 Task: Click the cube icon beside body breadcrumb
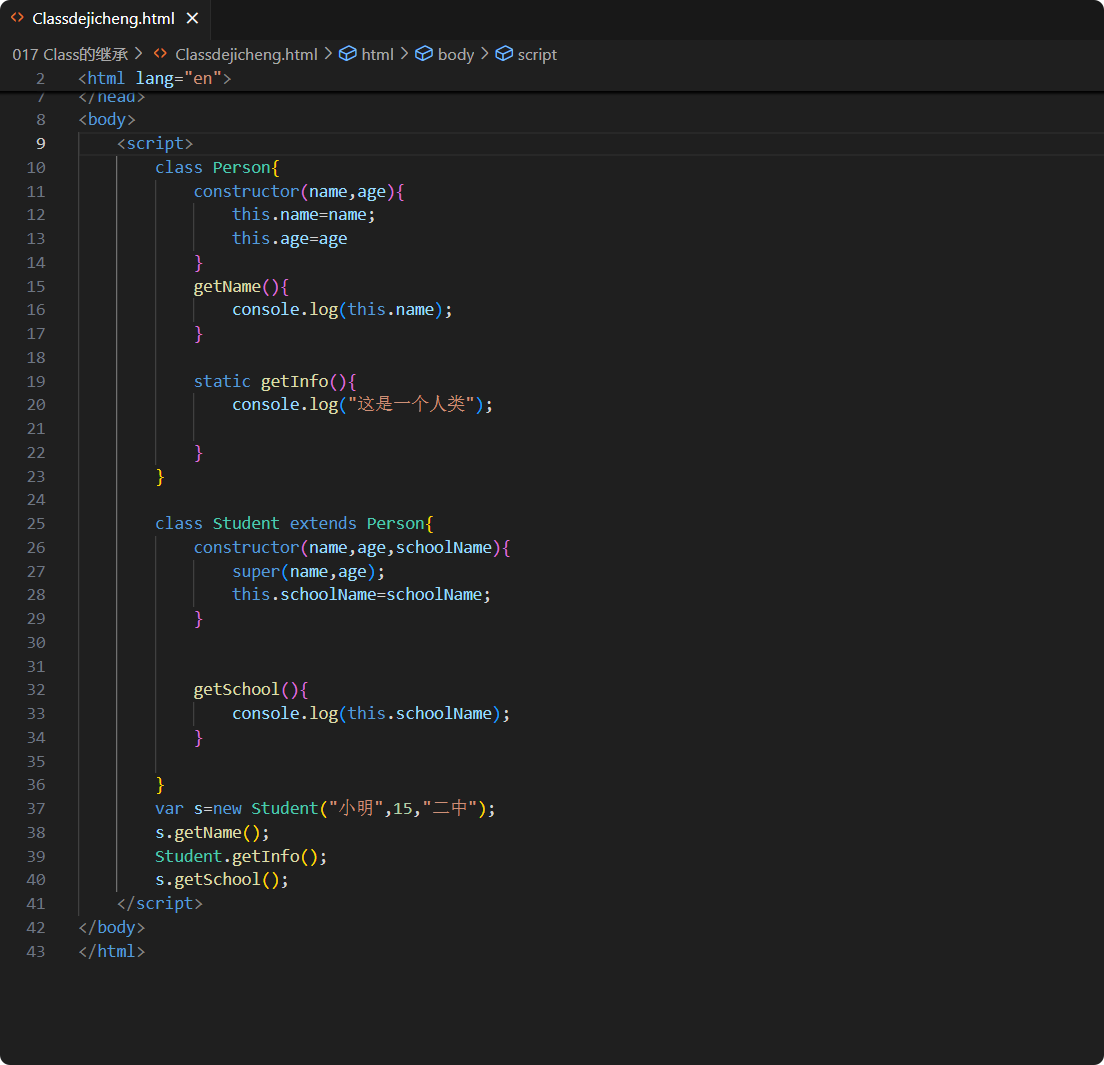coord(424,54)
